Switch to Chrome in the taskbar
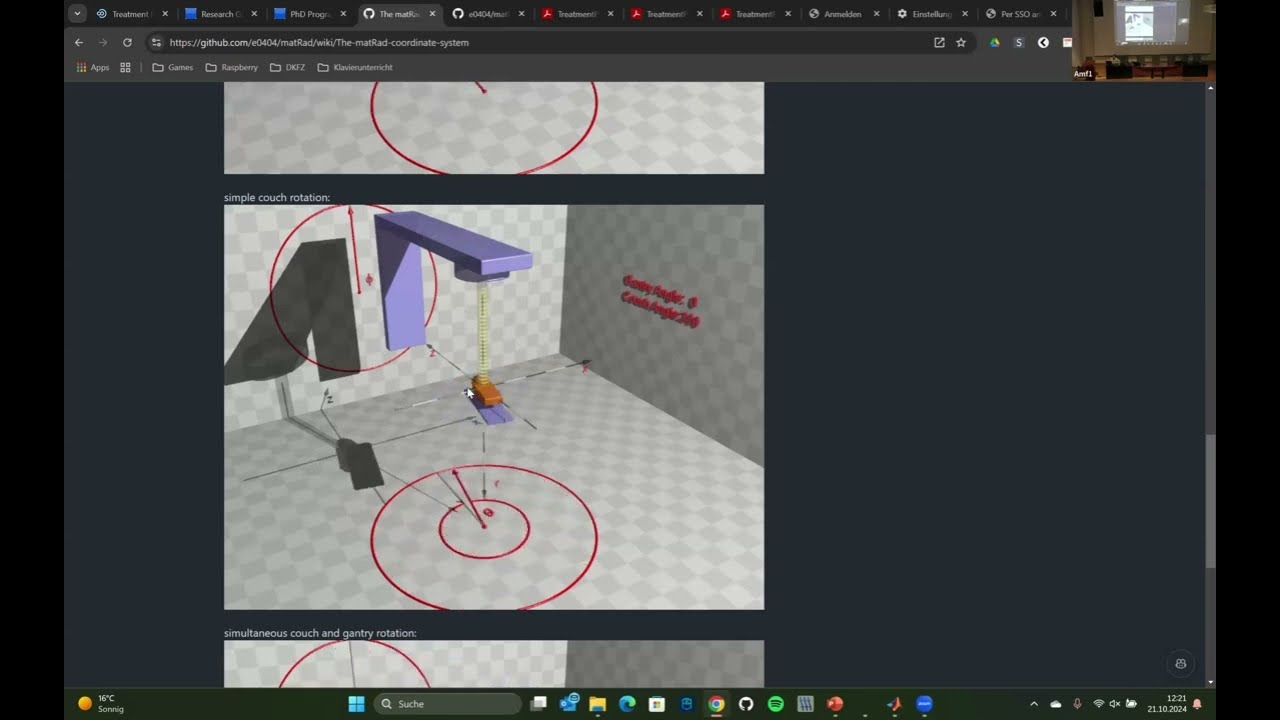 pyautogui.click(x=716, y=704)
